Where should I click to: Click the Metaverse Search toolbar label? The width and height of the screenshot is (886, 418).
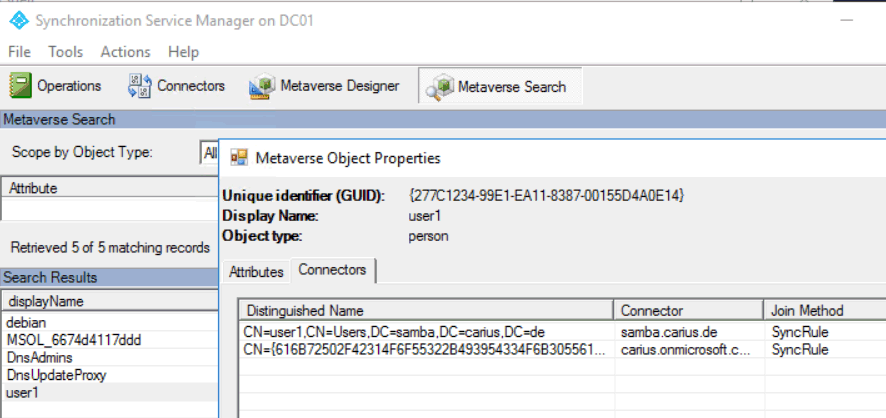pyautogui.click(x=512, y=87)
